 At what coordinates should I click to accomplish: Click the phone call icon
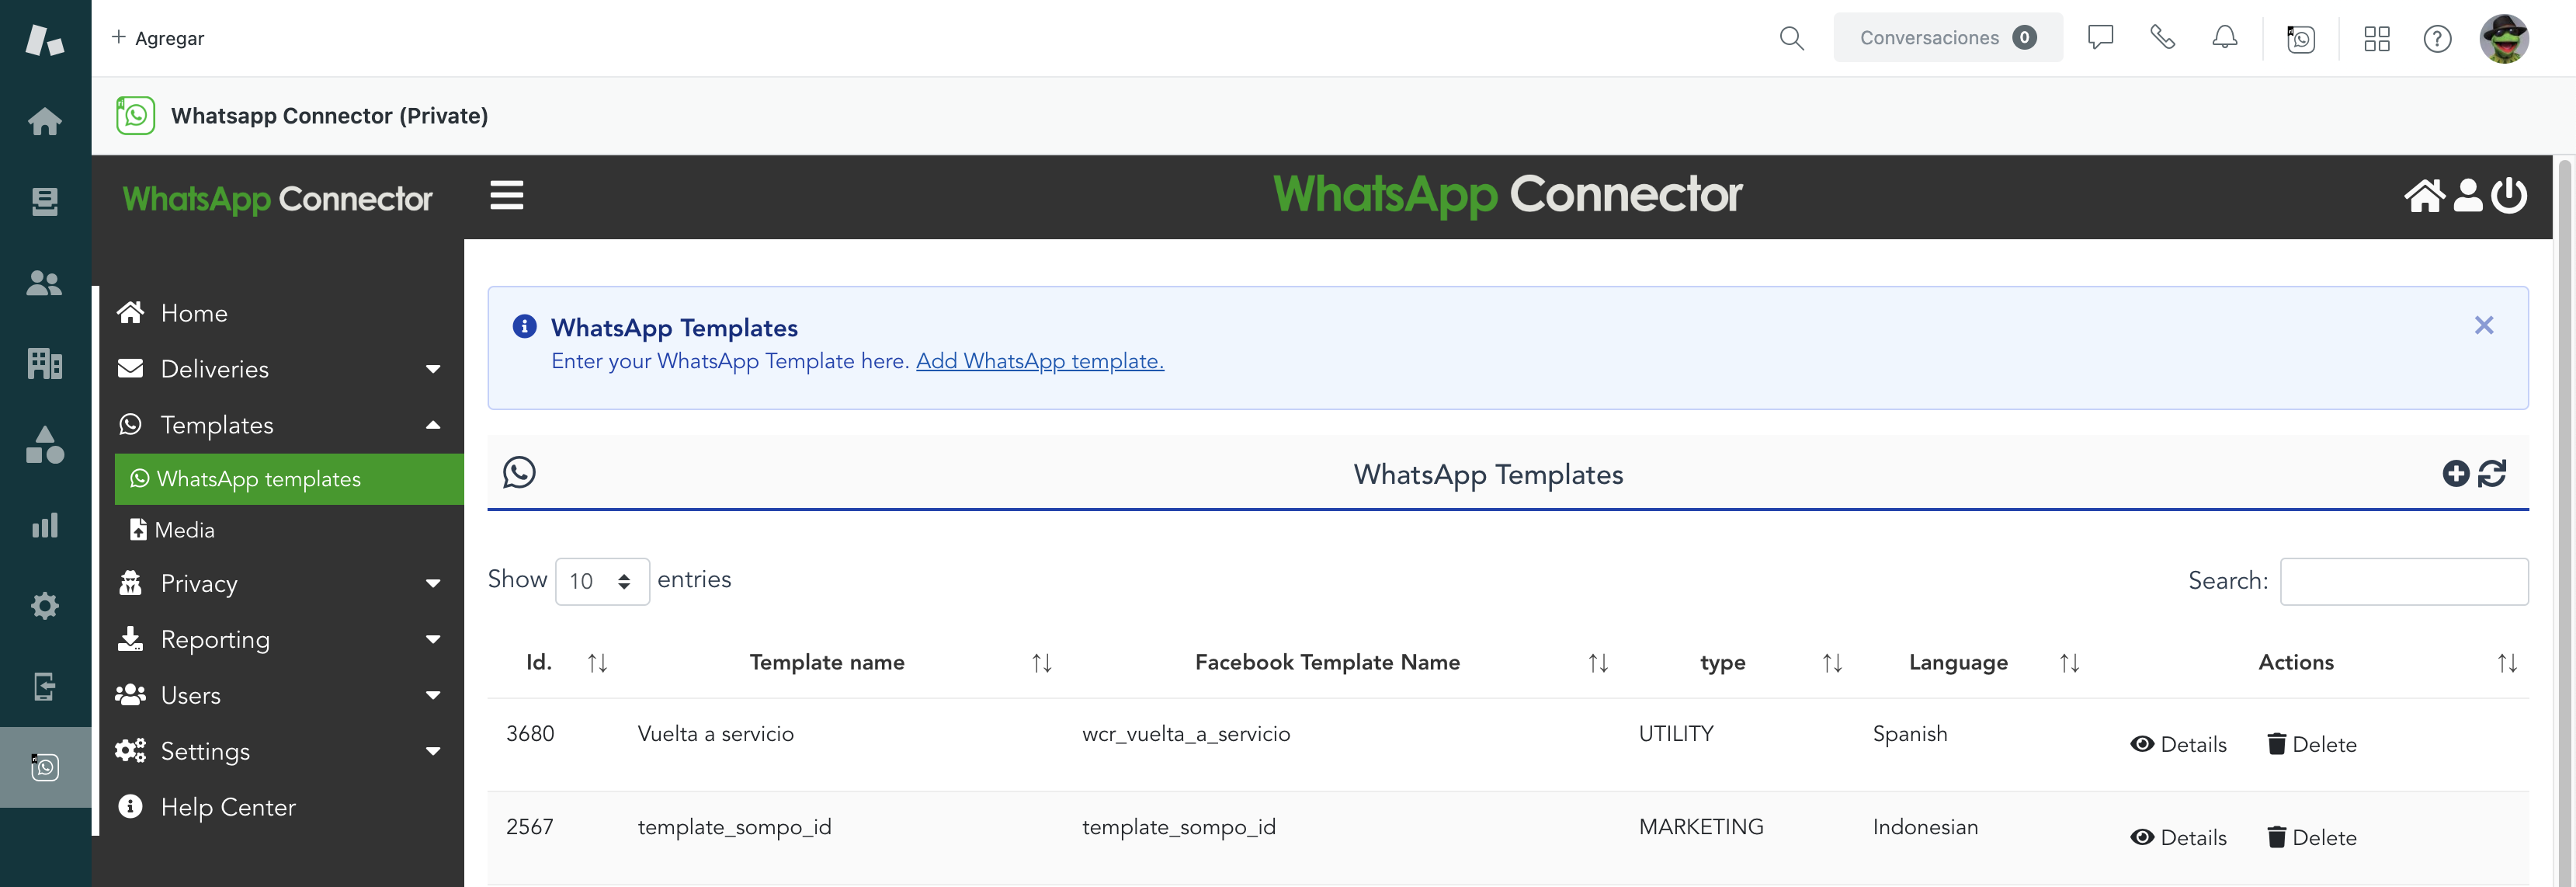tap(2162, 38)
